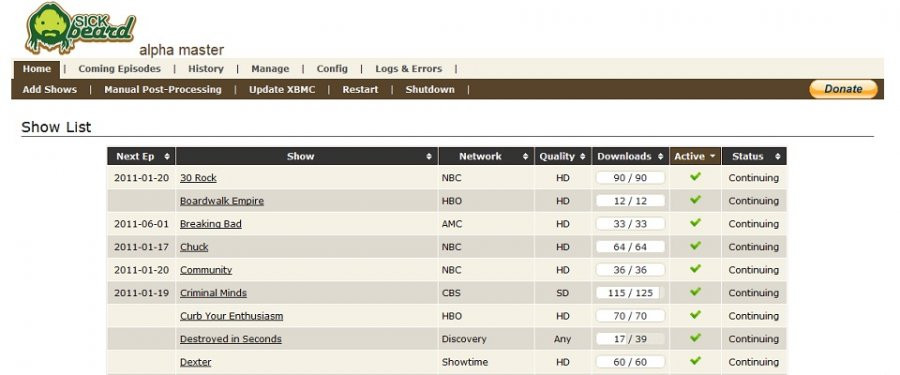Sort table by Quality column
This screenshot has width=900, height=375.
(562, 156)
